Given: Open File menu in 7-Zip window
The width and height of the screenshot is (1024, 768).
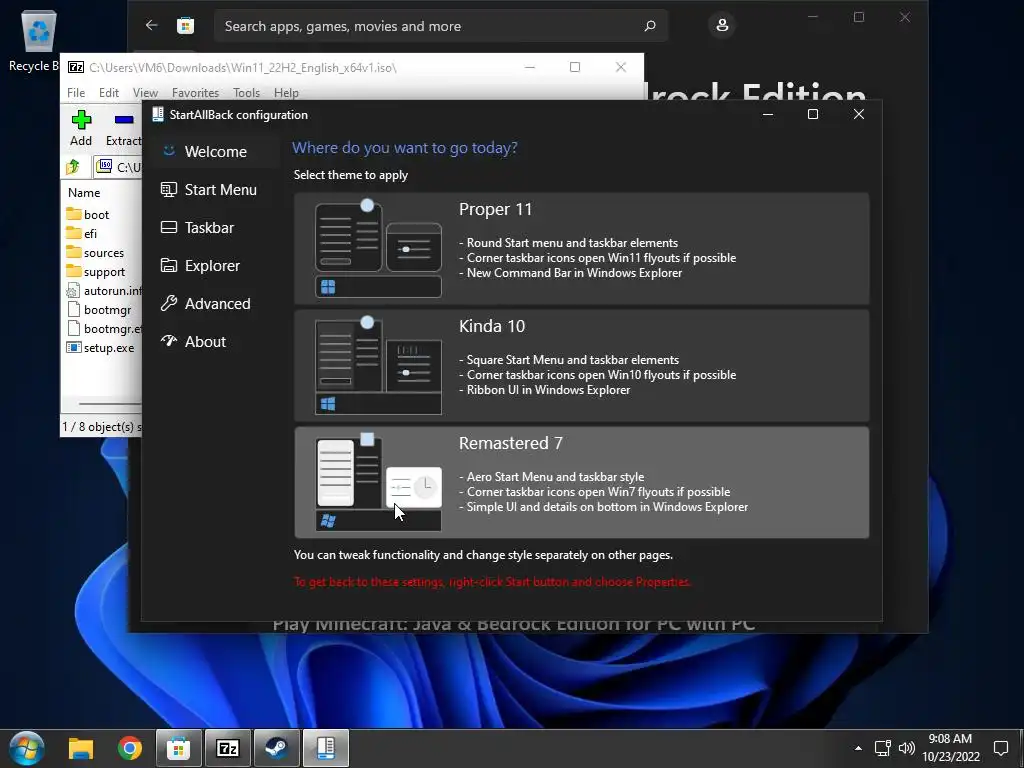Looking at the screenshot, I should coord(76,93).
